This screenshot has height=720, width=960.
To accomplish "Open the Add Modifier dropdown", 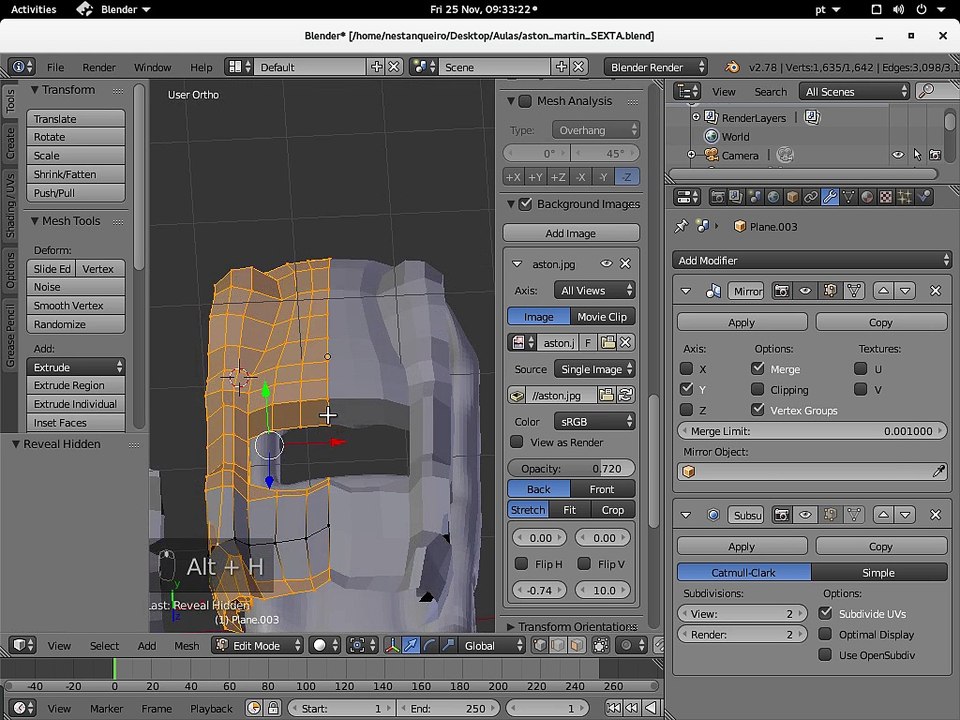I will pyautogui.click(x=811, y=260).
